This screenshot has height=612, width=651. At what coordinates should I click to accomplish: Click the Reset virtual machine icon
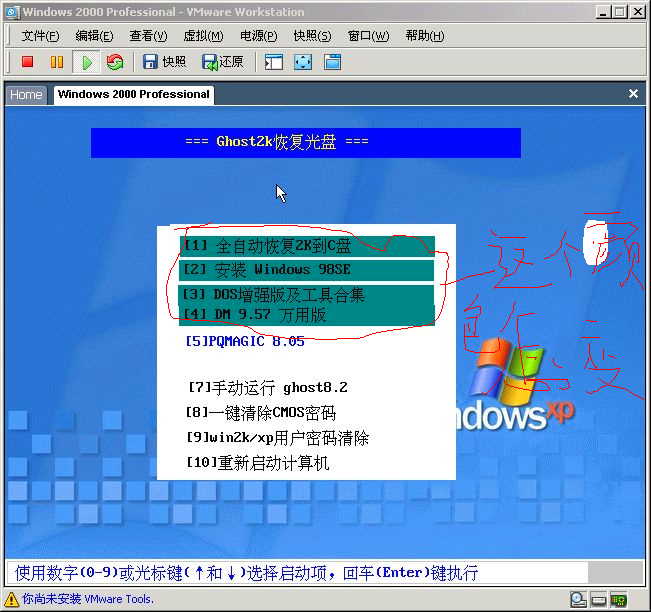pyautogui.click(x=115, y=62)
